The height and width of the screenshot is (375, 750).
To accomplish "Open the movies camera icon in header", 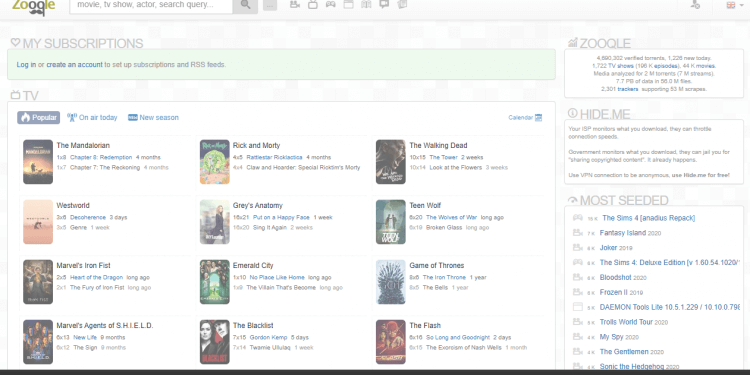I will [295, 5].
